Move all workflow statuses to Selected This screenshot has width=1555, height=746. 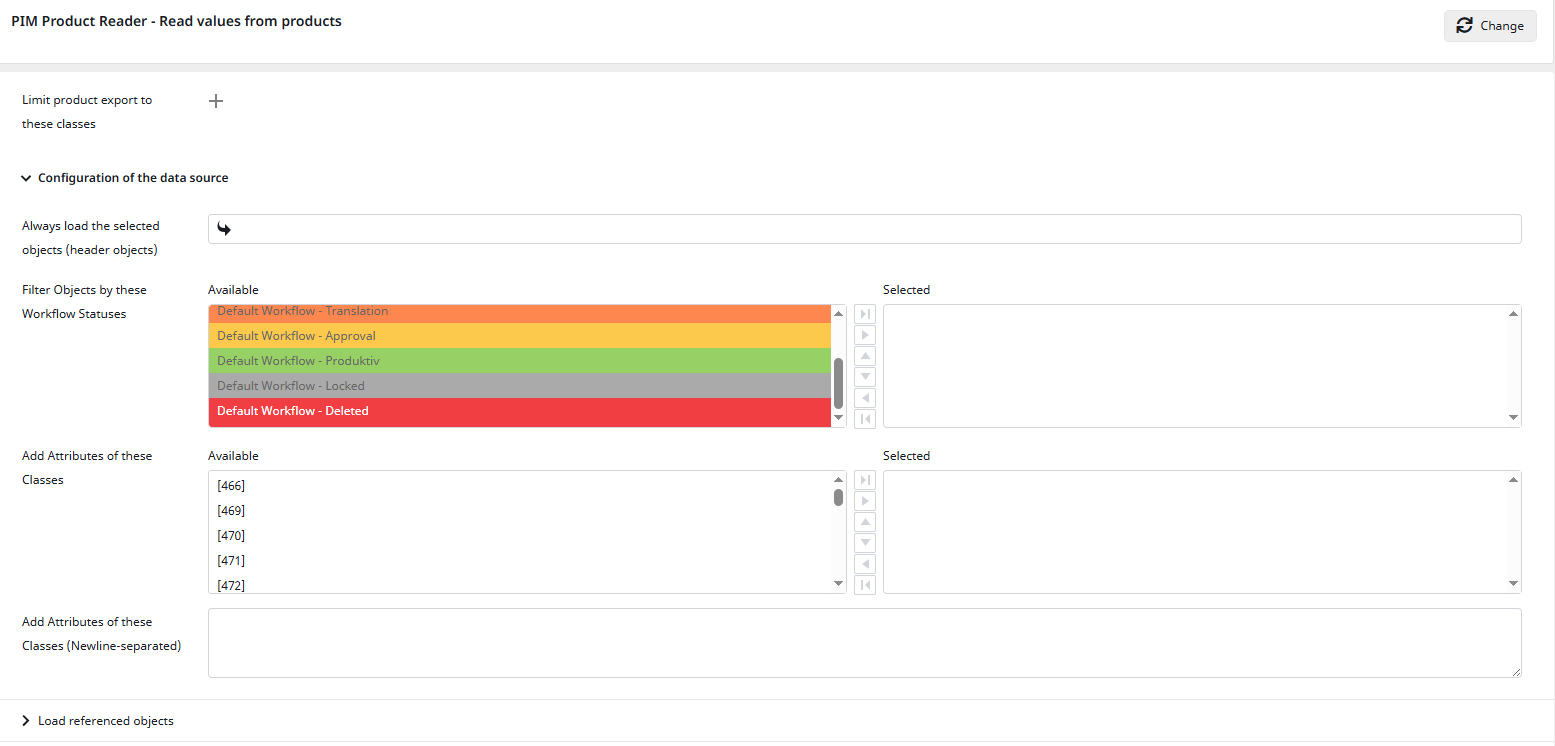[865, 314]
